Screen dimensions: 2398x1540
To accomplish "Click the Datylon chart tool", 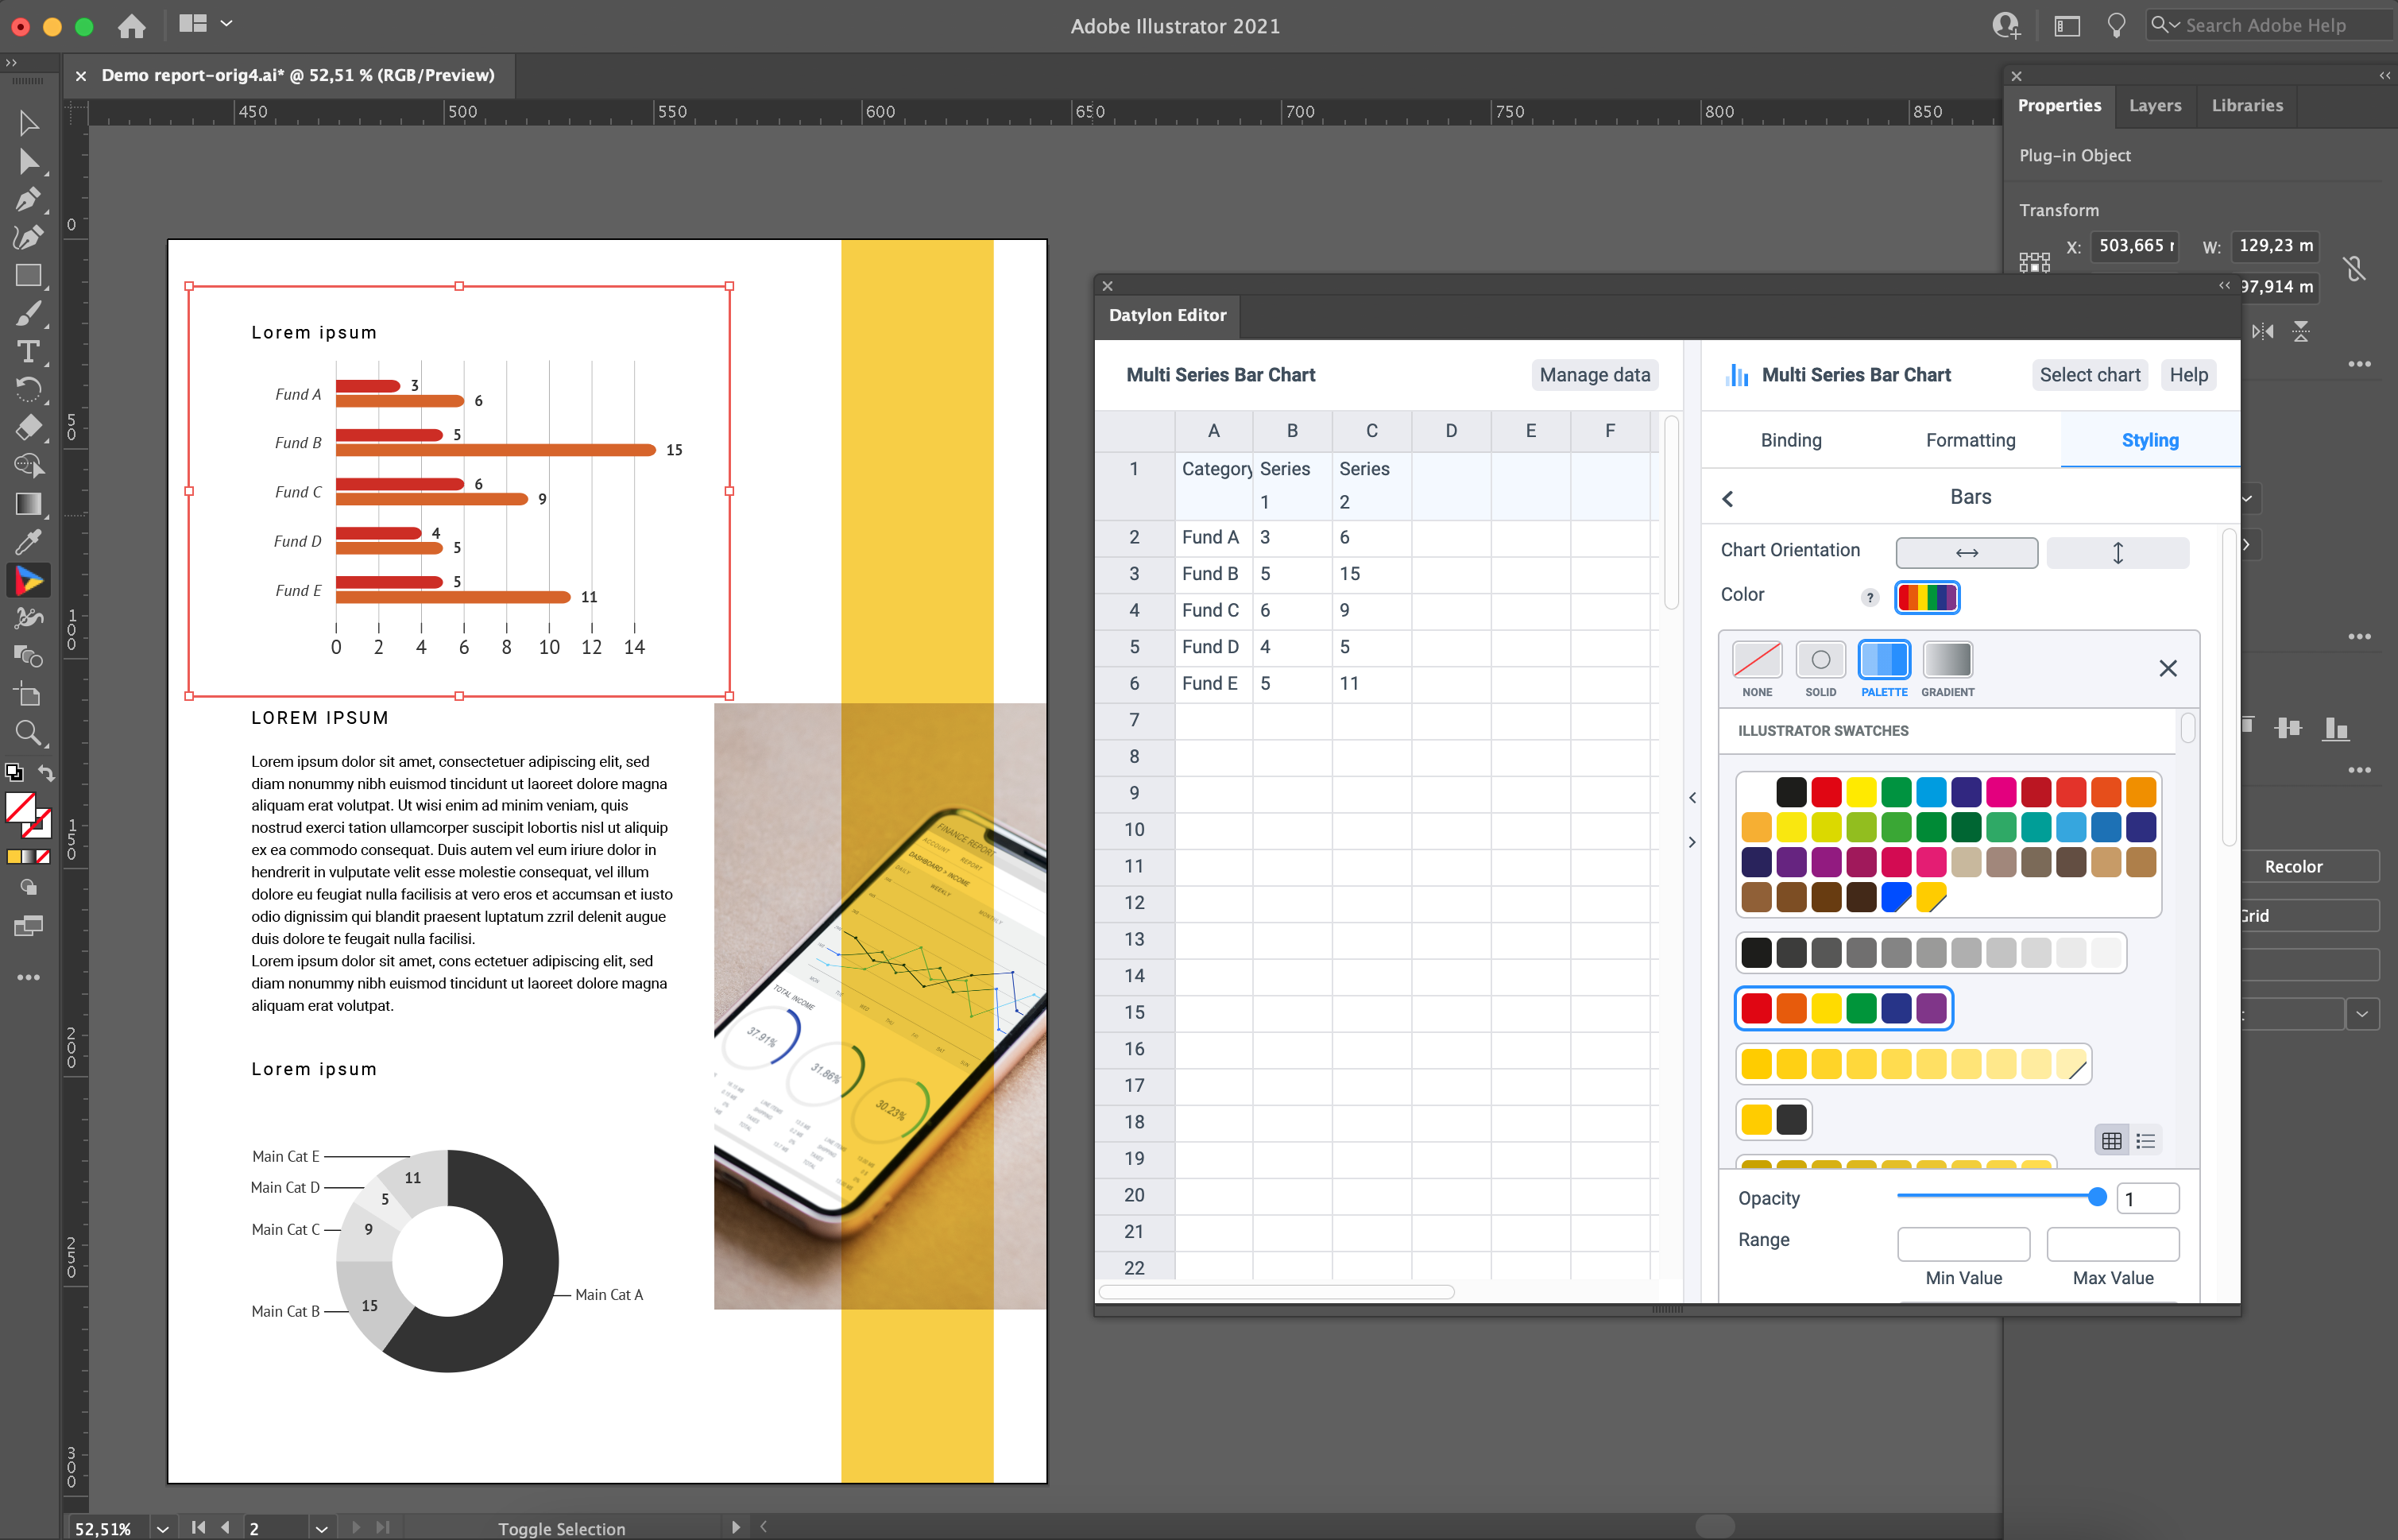I will coord(28,580).
